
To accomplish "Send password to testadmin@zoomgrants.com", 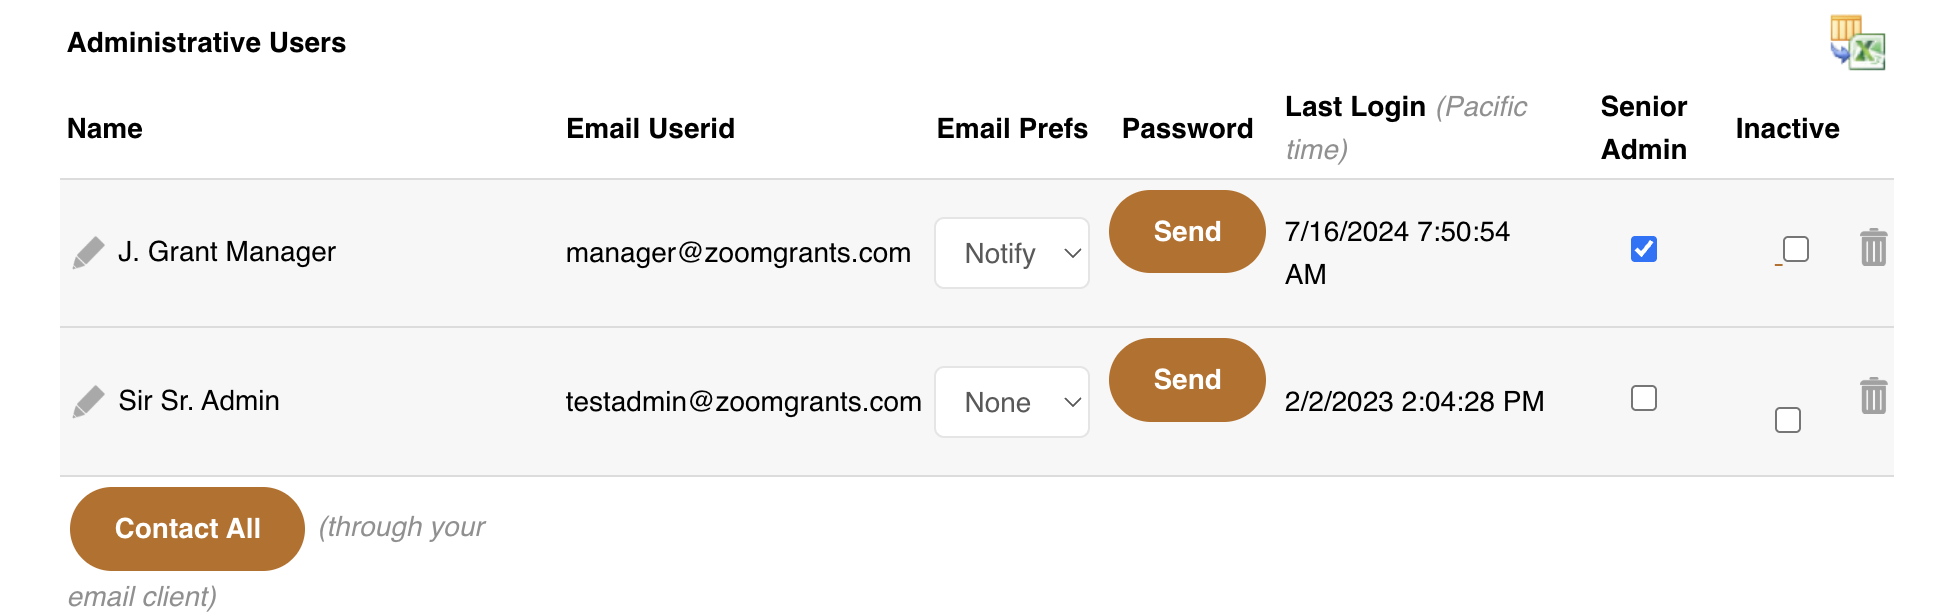I will [x=1187, y=380].
